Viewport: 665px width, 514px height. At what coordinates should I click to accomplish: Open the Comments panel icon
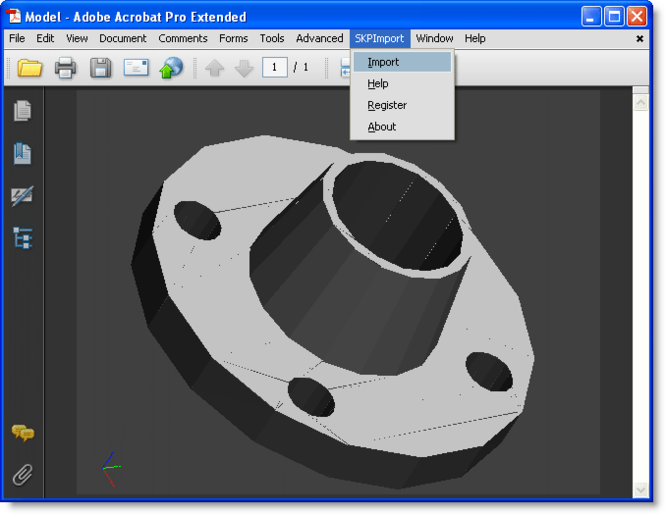pos(23,433)
